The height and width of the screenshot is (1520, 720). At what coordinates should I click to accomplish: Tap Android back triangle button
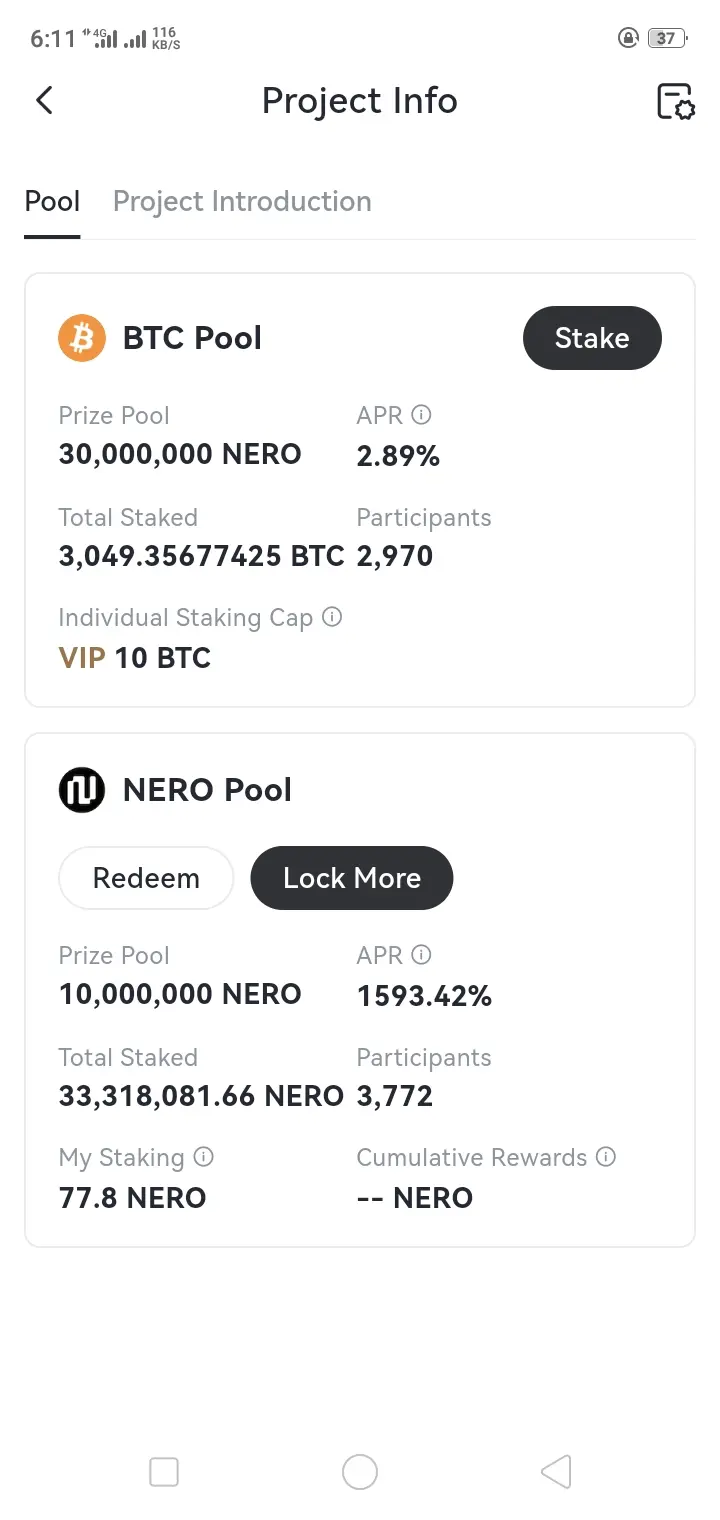(556, 1472)
